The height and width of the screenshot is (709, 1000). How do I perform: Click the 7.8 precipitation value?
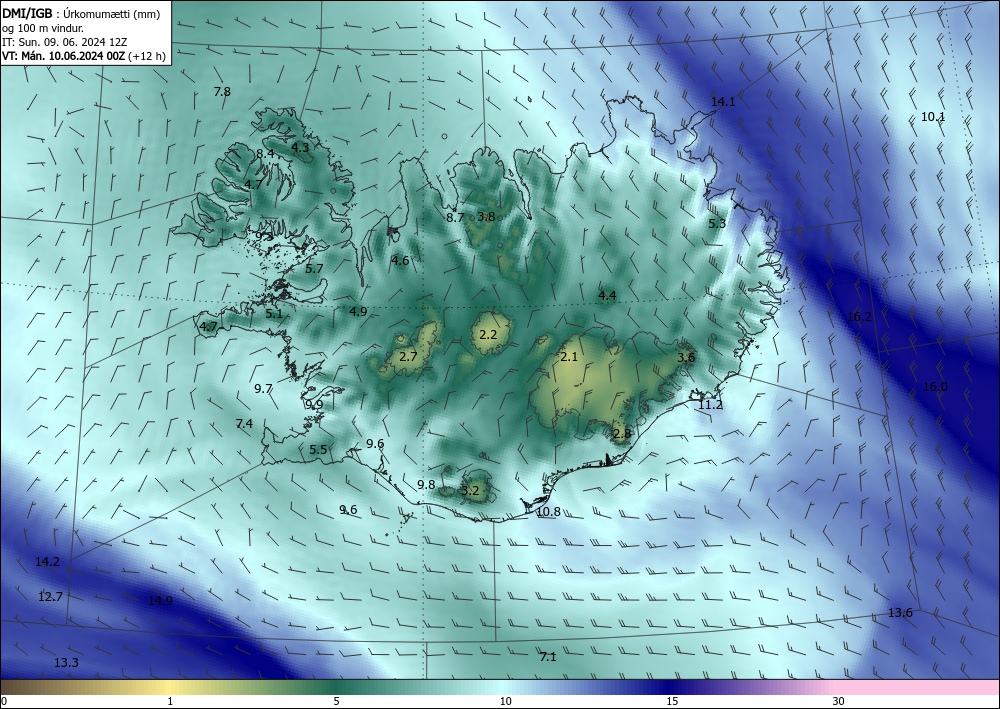pyautogui.click(x=222, y=92)
